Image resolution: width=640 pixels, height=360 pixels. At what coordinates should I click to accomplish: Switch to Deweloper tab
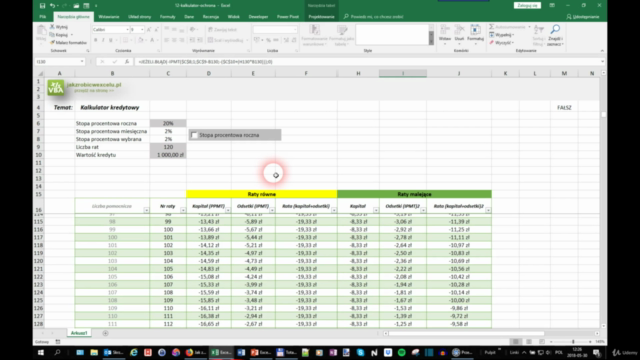point(258,17)
